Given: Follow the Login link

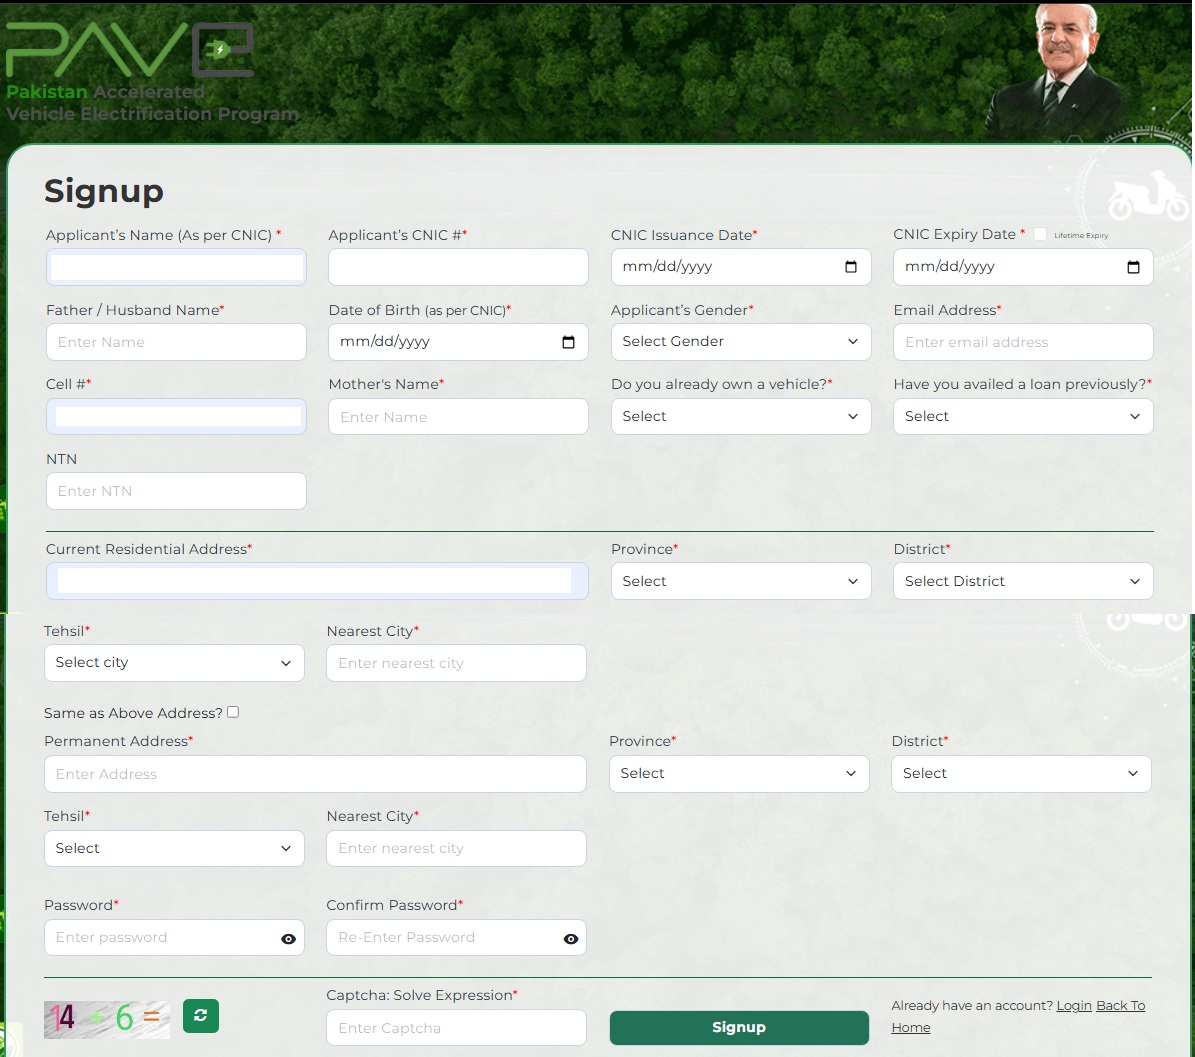Looking at the screenshot, I should [x=1073, y=1006].
